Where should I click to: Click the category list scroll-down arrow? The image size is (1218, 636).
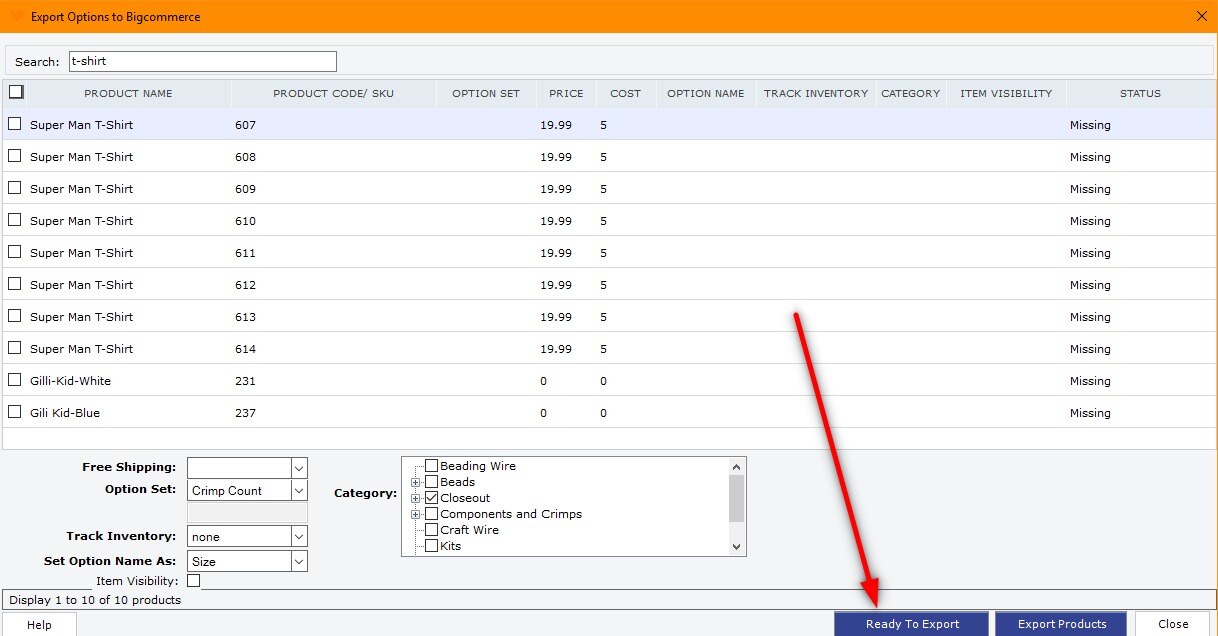tap(737, 547)
